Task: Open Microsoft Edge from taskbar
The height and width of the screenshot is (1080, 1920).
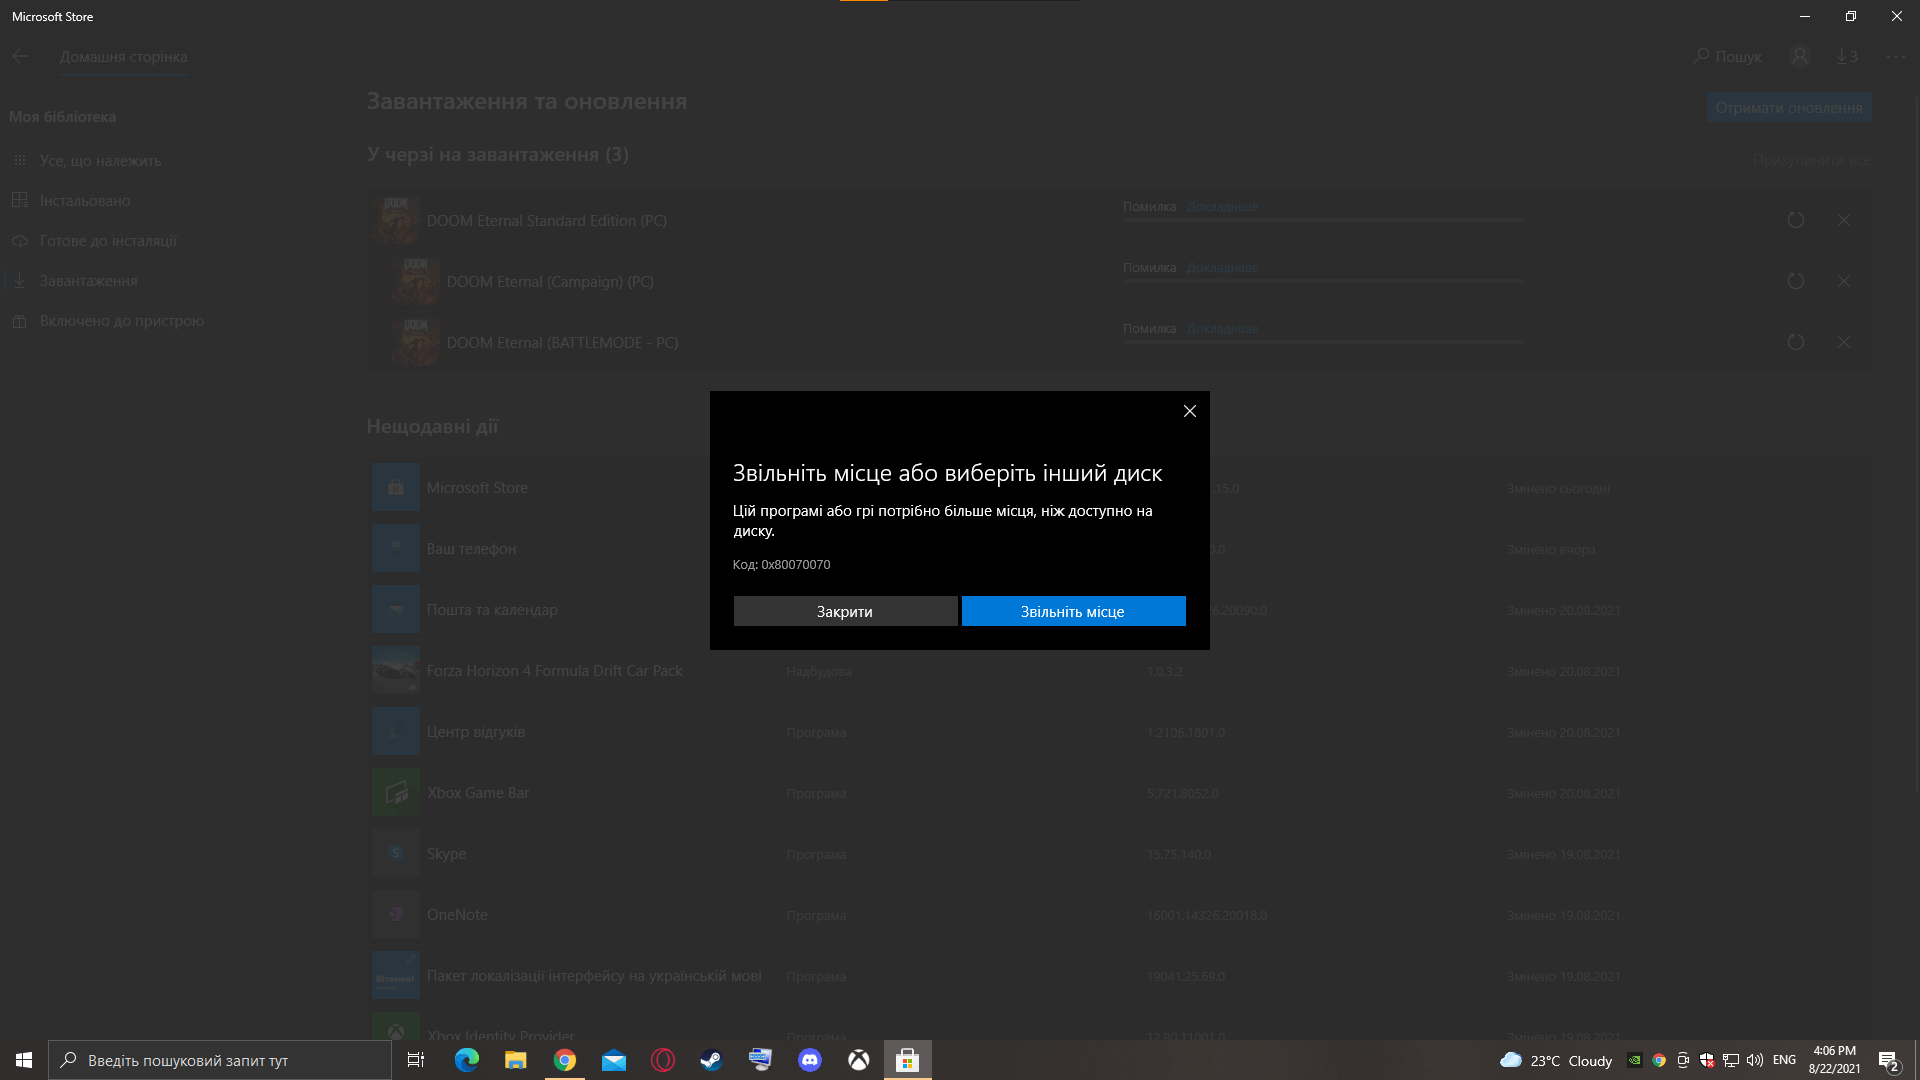Action: pos(467,1060)
